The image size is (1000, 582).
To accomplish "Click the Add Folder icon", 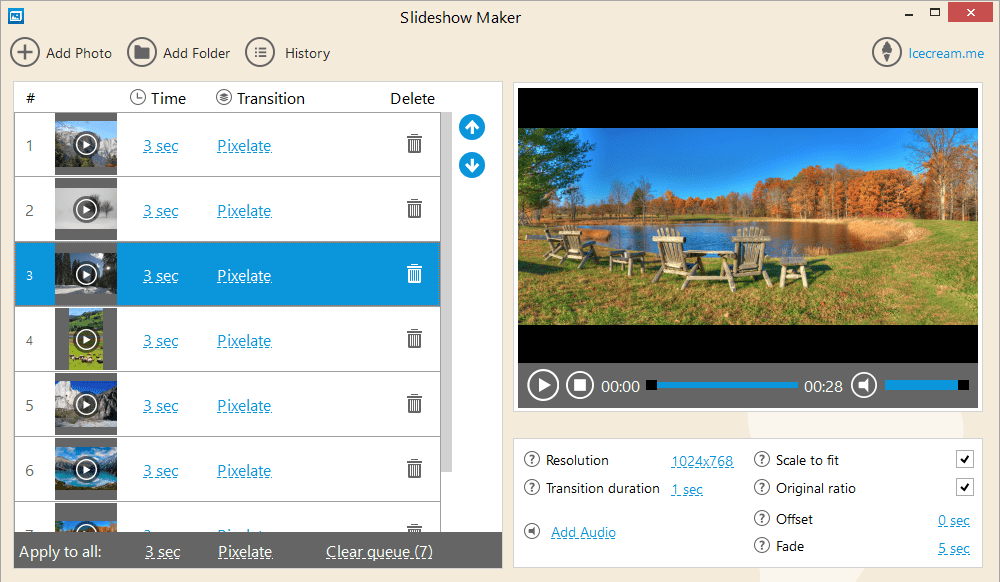I will 142,52.
